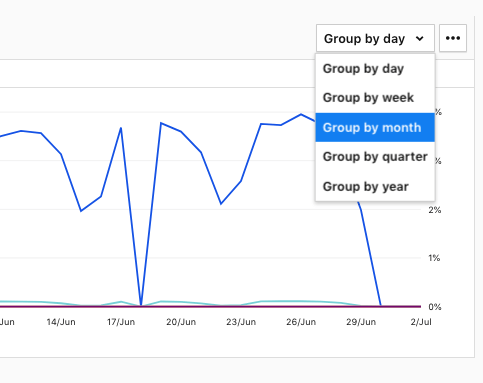Click the 1% y-axis label

434,258
